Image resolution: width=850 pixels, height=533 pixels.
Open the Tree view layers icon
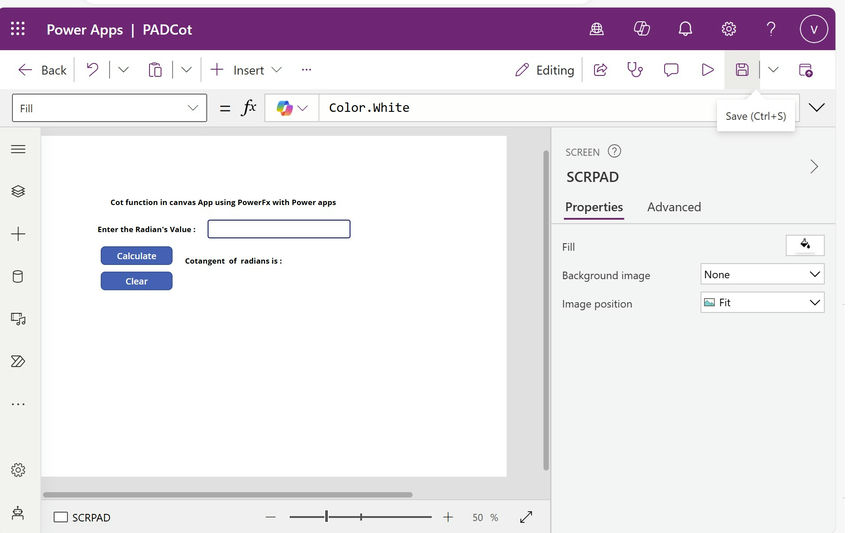(18, 191)
